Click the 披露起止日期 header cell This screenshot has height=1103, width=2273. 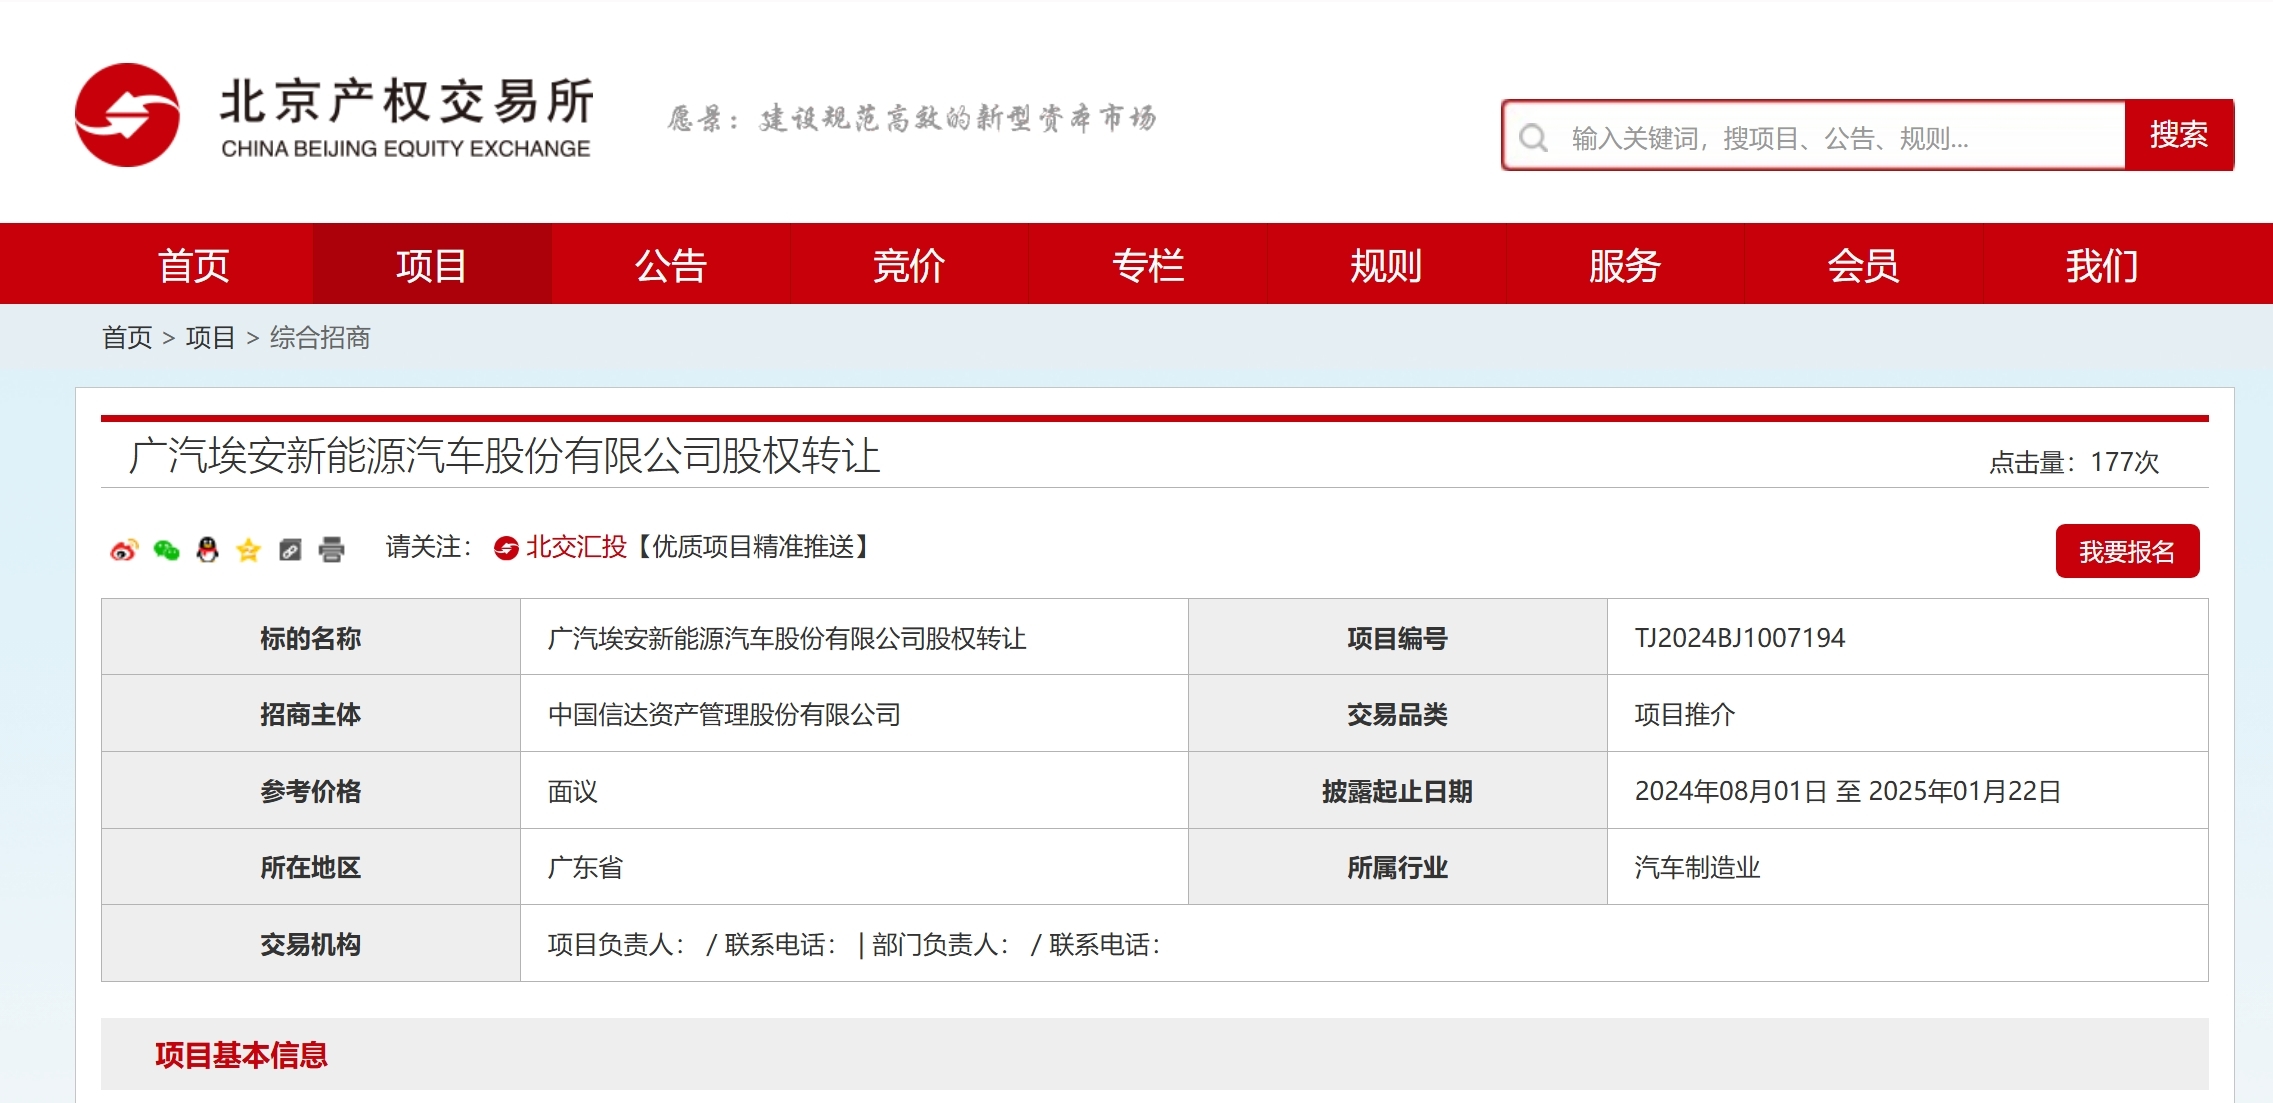[1398, 791]
